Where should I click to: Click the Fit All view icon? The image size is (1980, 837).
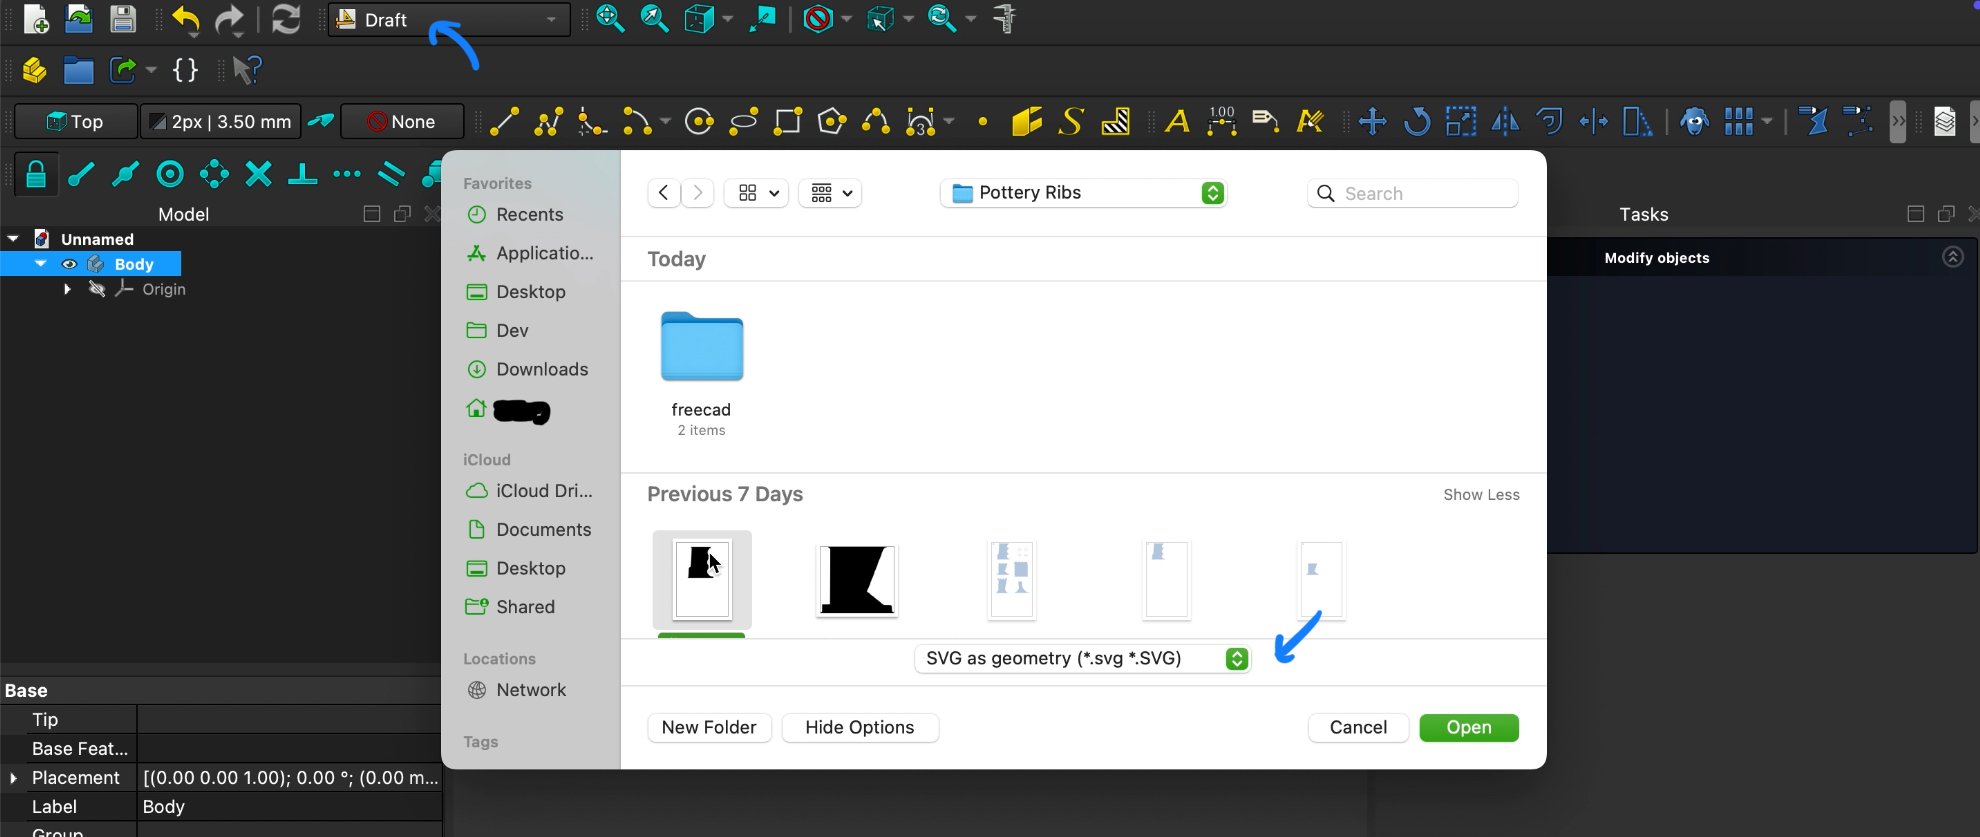[610, 19]
